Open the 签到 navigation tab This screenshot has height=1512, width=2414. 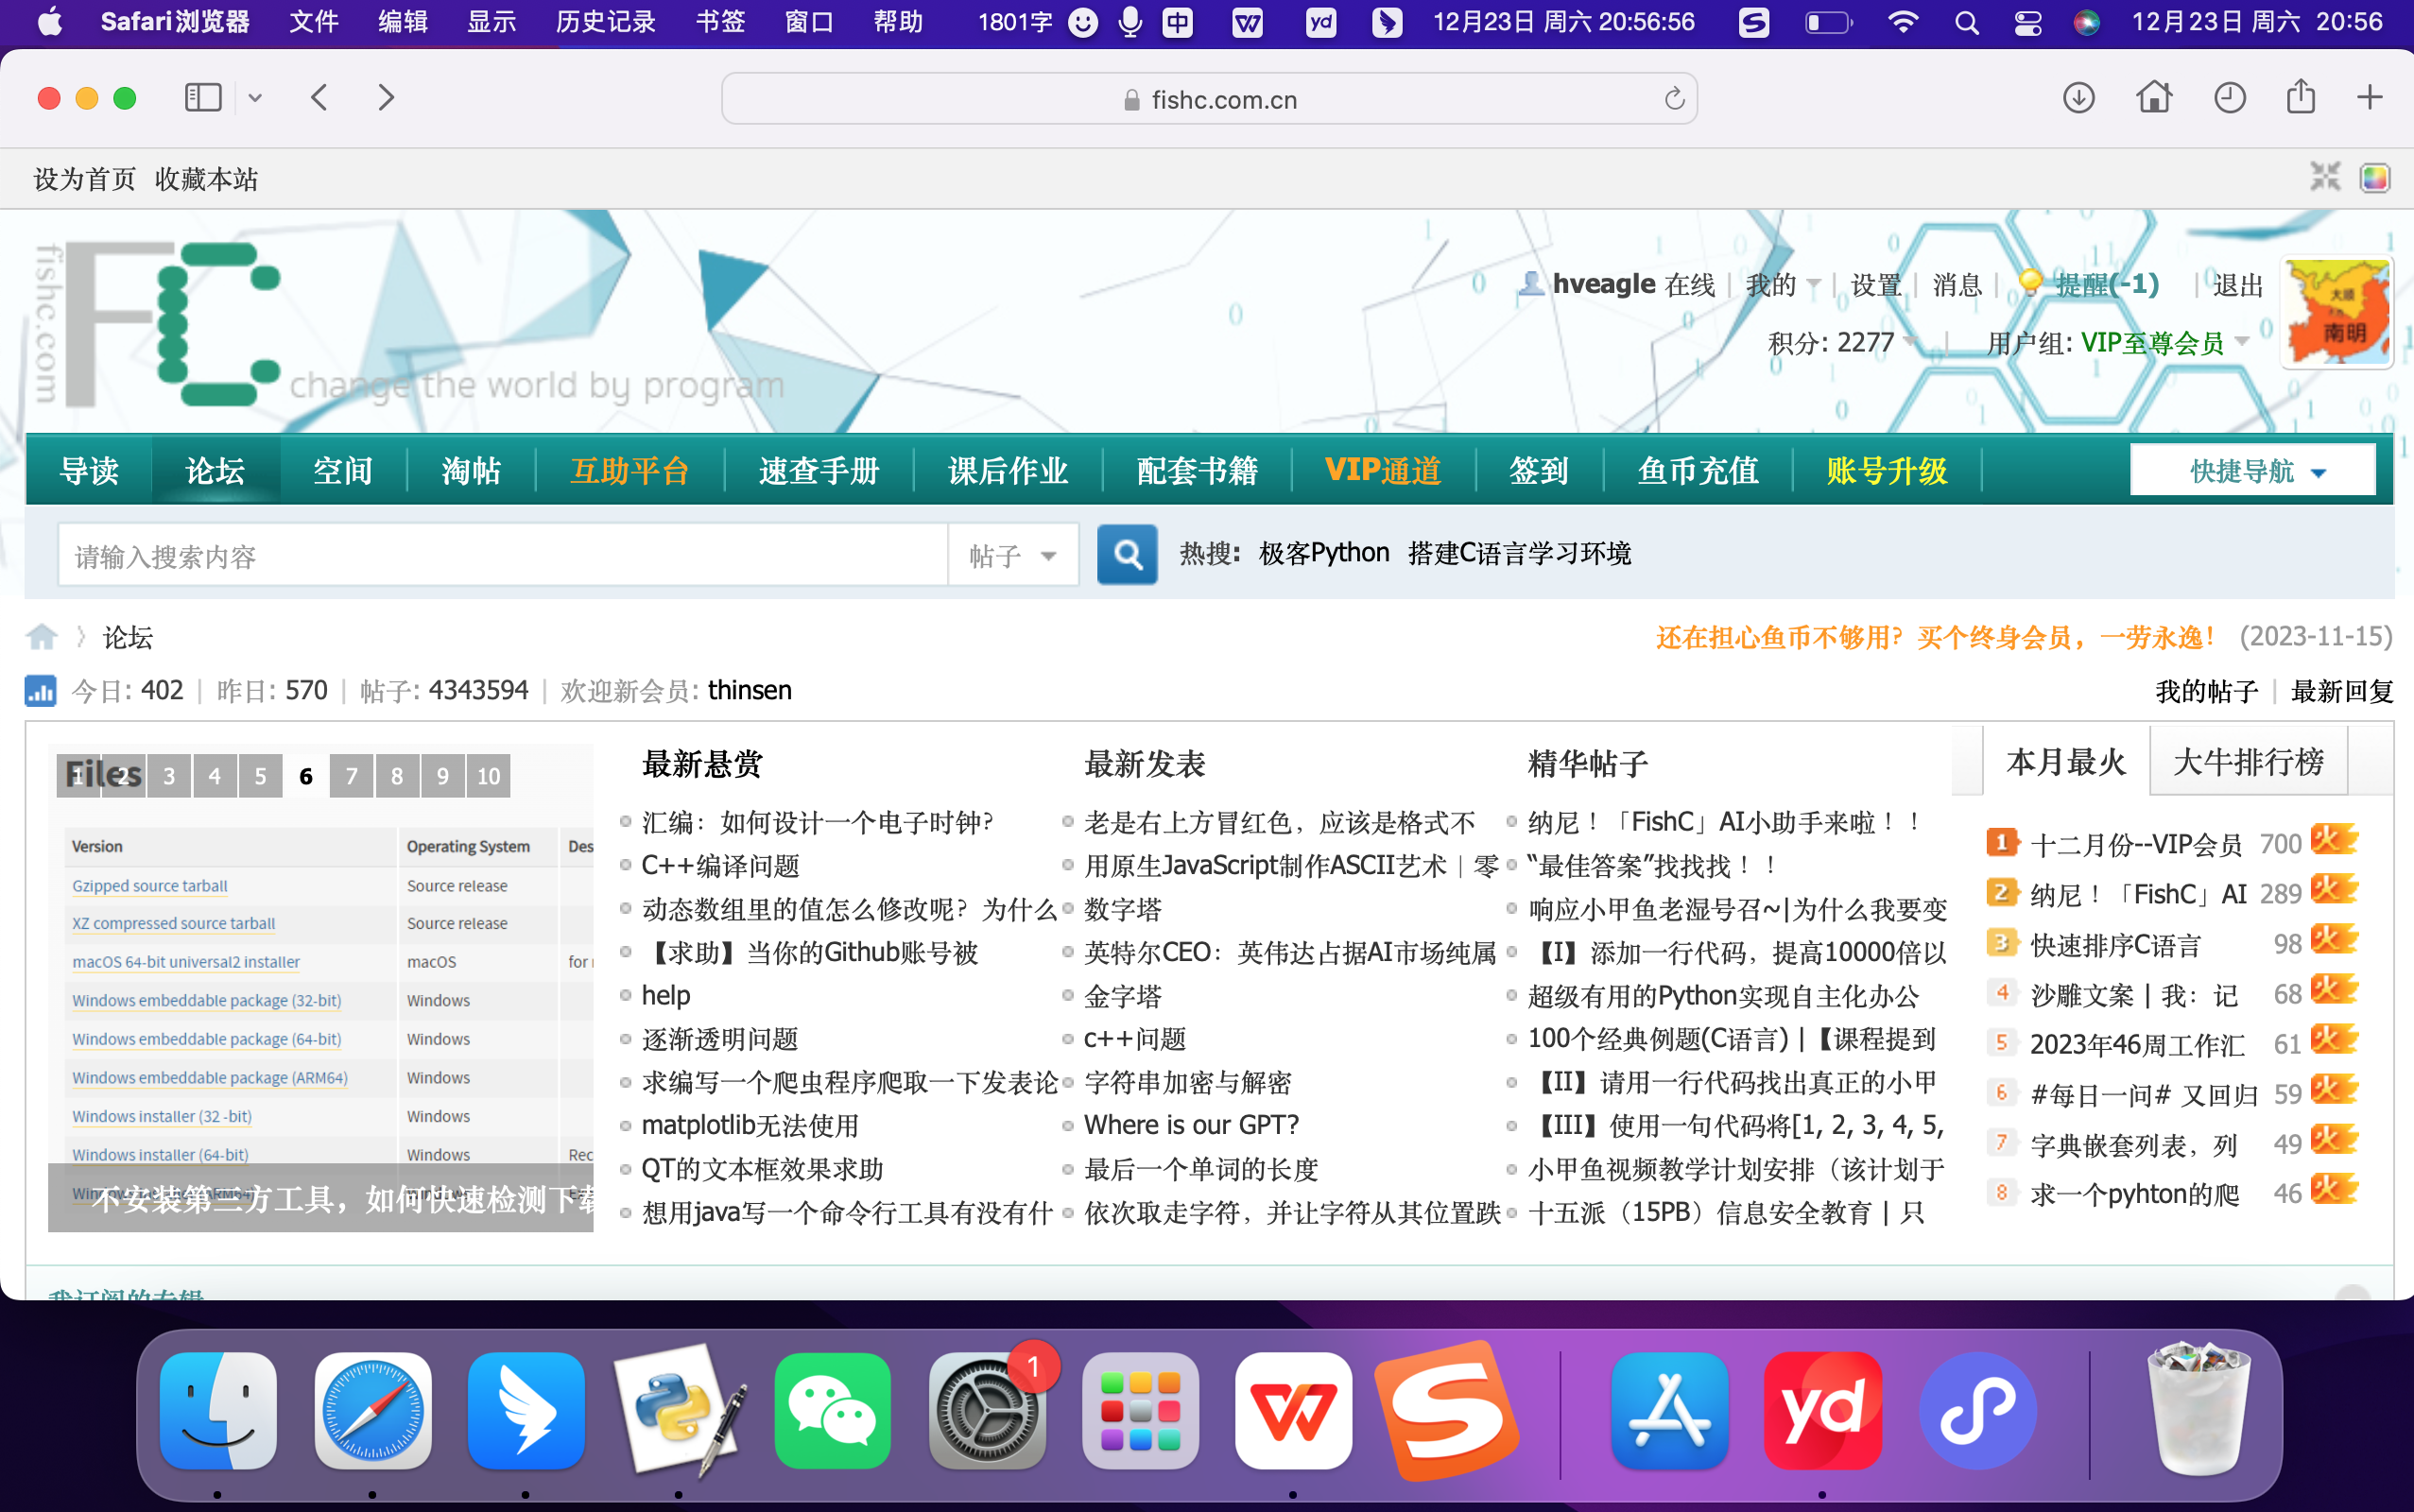pyautogui.click(x=1539, y=470)
